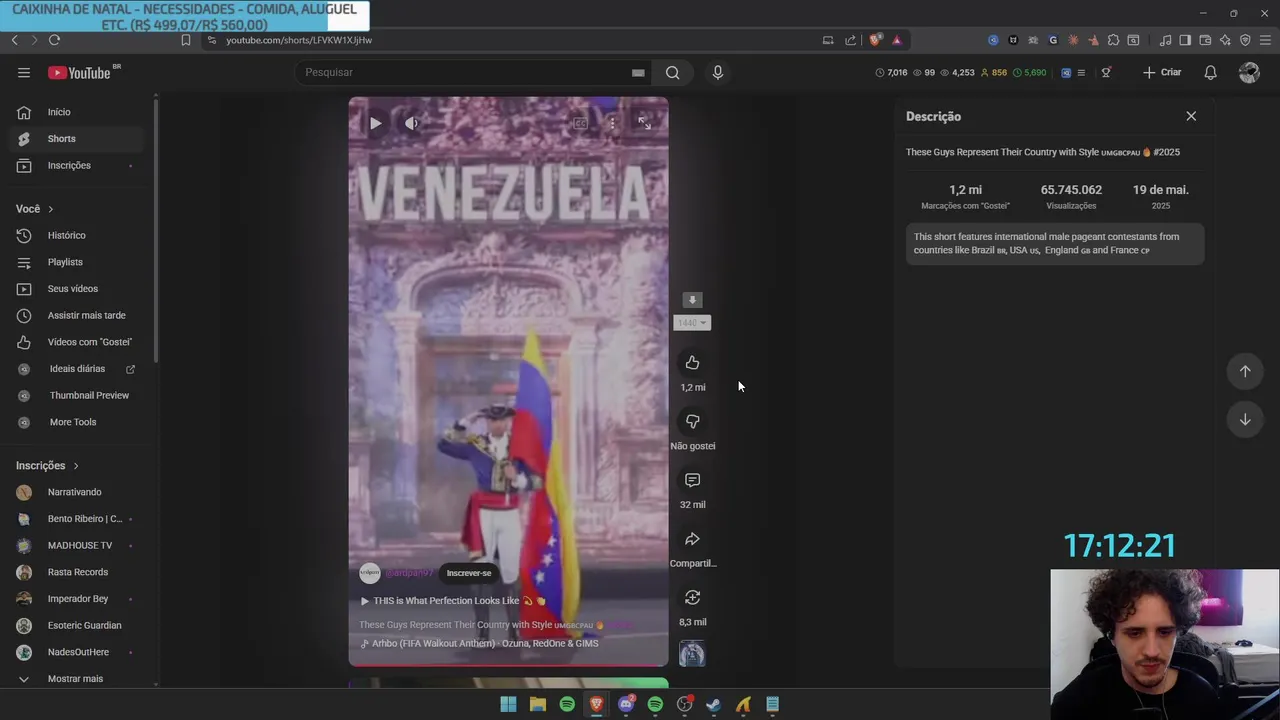Viewport: 1280px width, 720px height.
Task: Open Thumbnail Preview tool
Action: coord(78,395)
